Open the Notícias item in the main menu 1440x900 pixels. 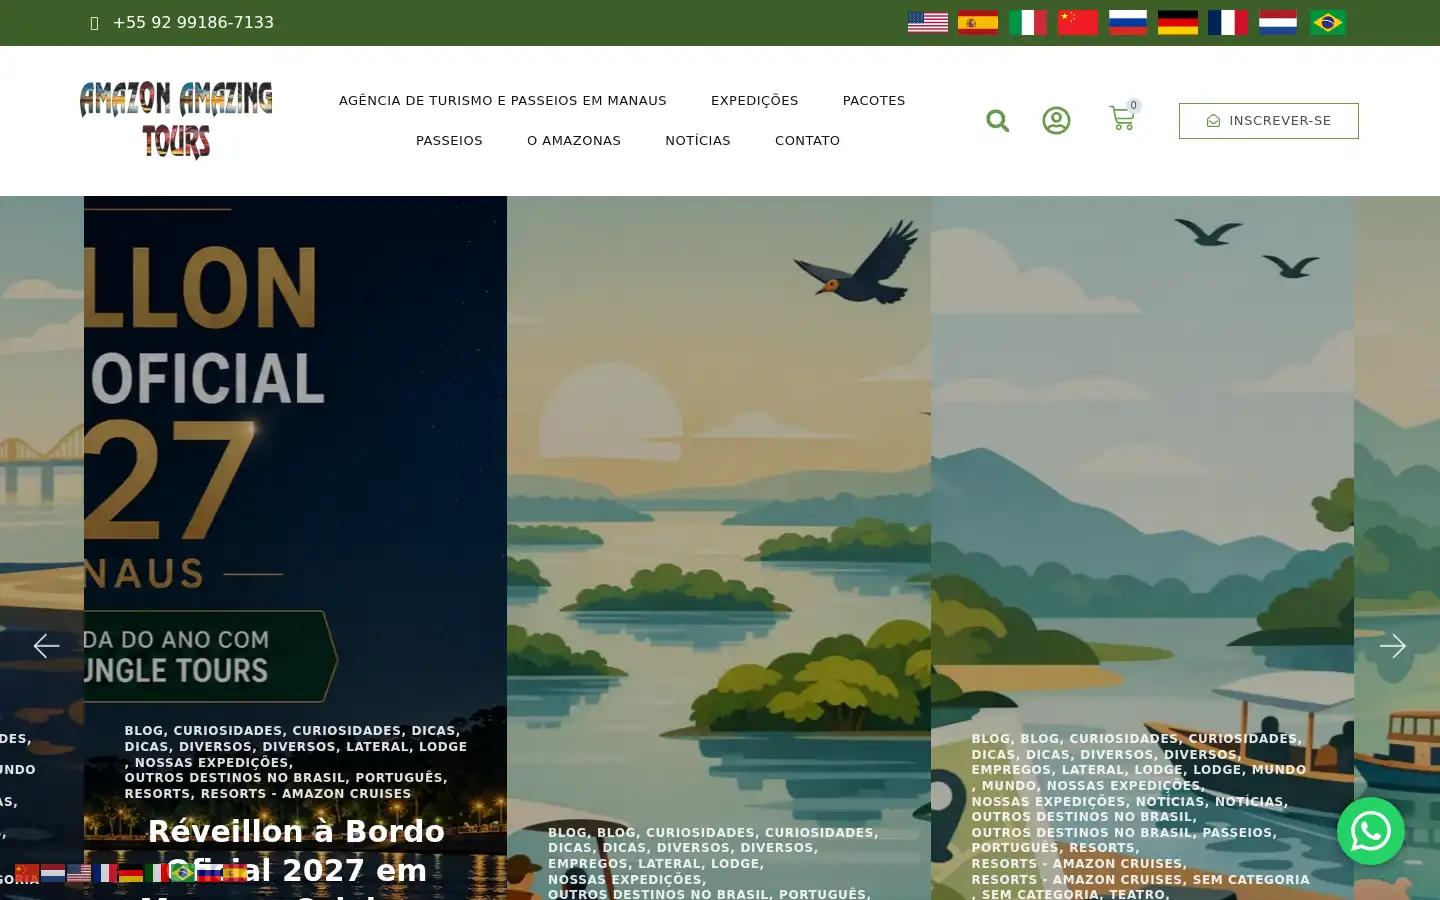click(698, 140)
